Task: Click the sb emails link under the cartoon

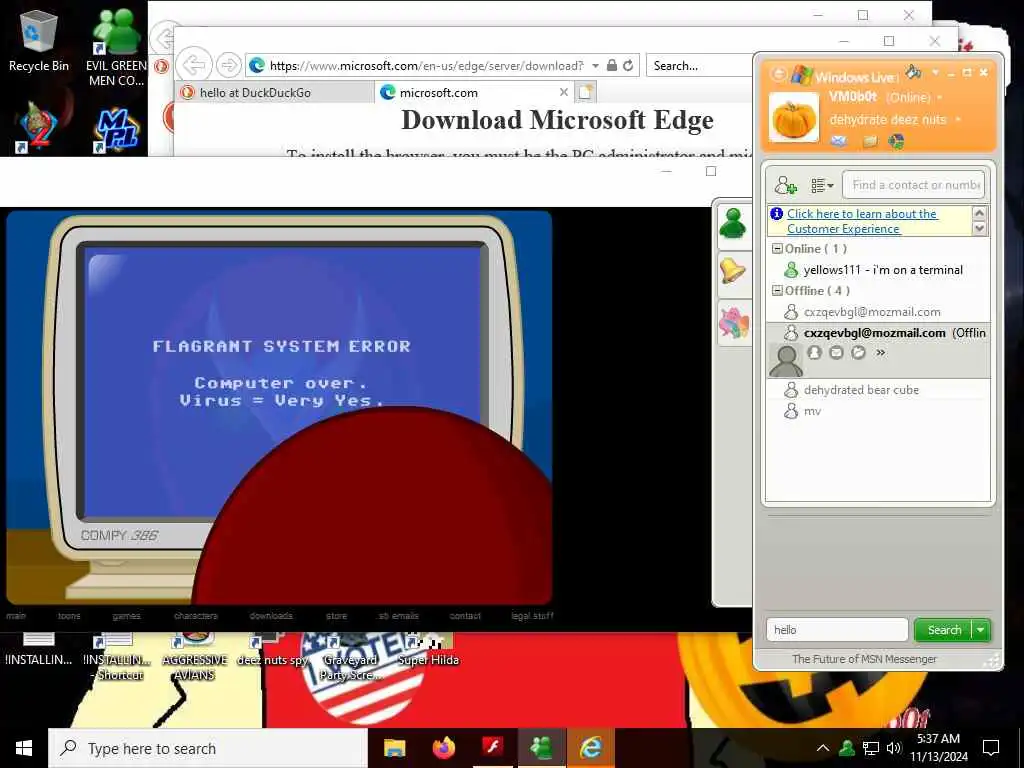Action: pos(398,616)
